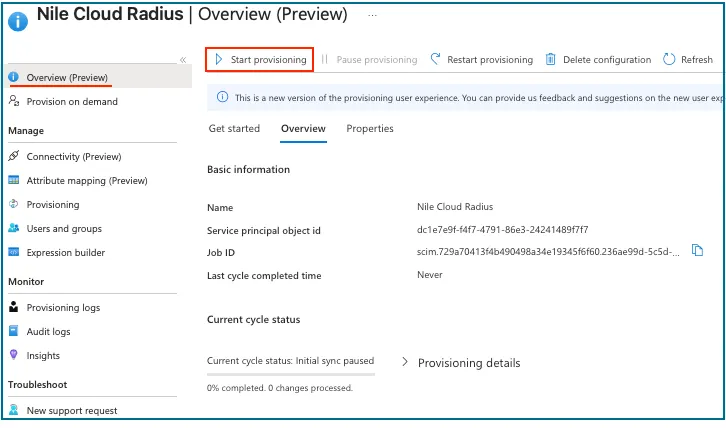Click the large blue info icon beside the title
Image resolution: width=726 pixels, height=428 pixels.
click(x=18, y=21)
